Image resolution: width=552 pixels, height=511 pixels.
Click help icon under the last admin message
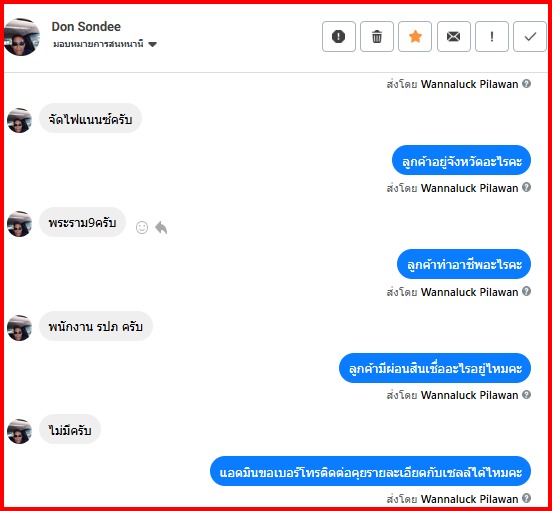[526, 498]
